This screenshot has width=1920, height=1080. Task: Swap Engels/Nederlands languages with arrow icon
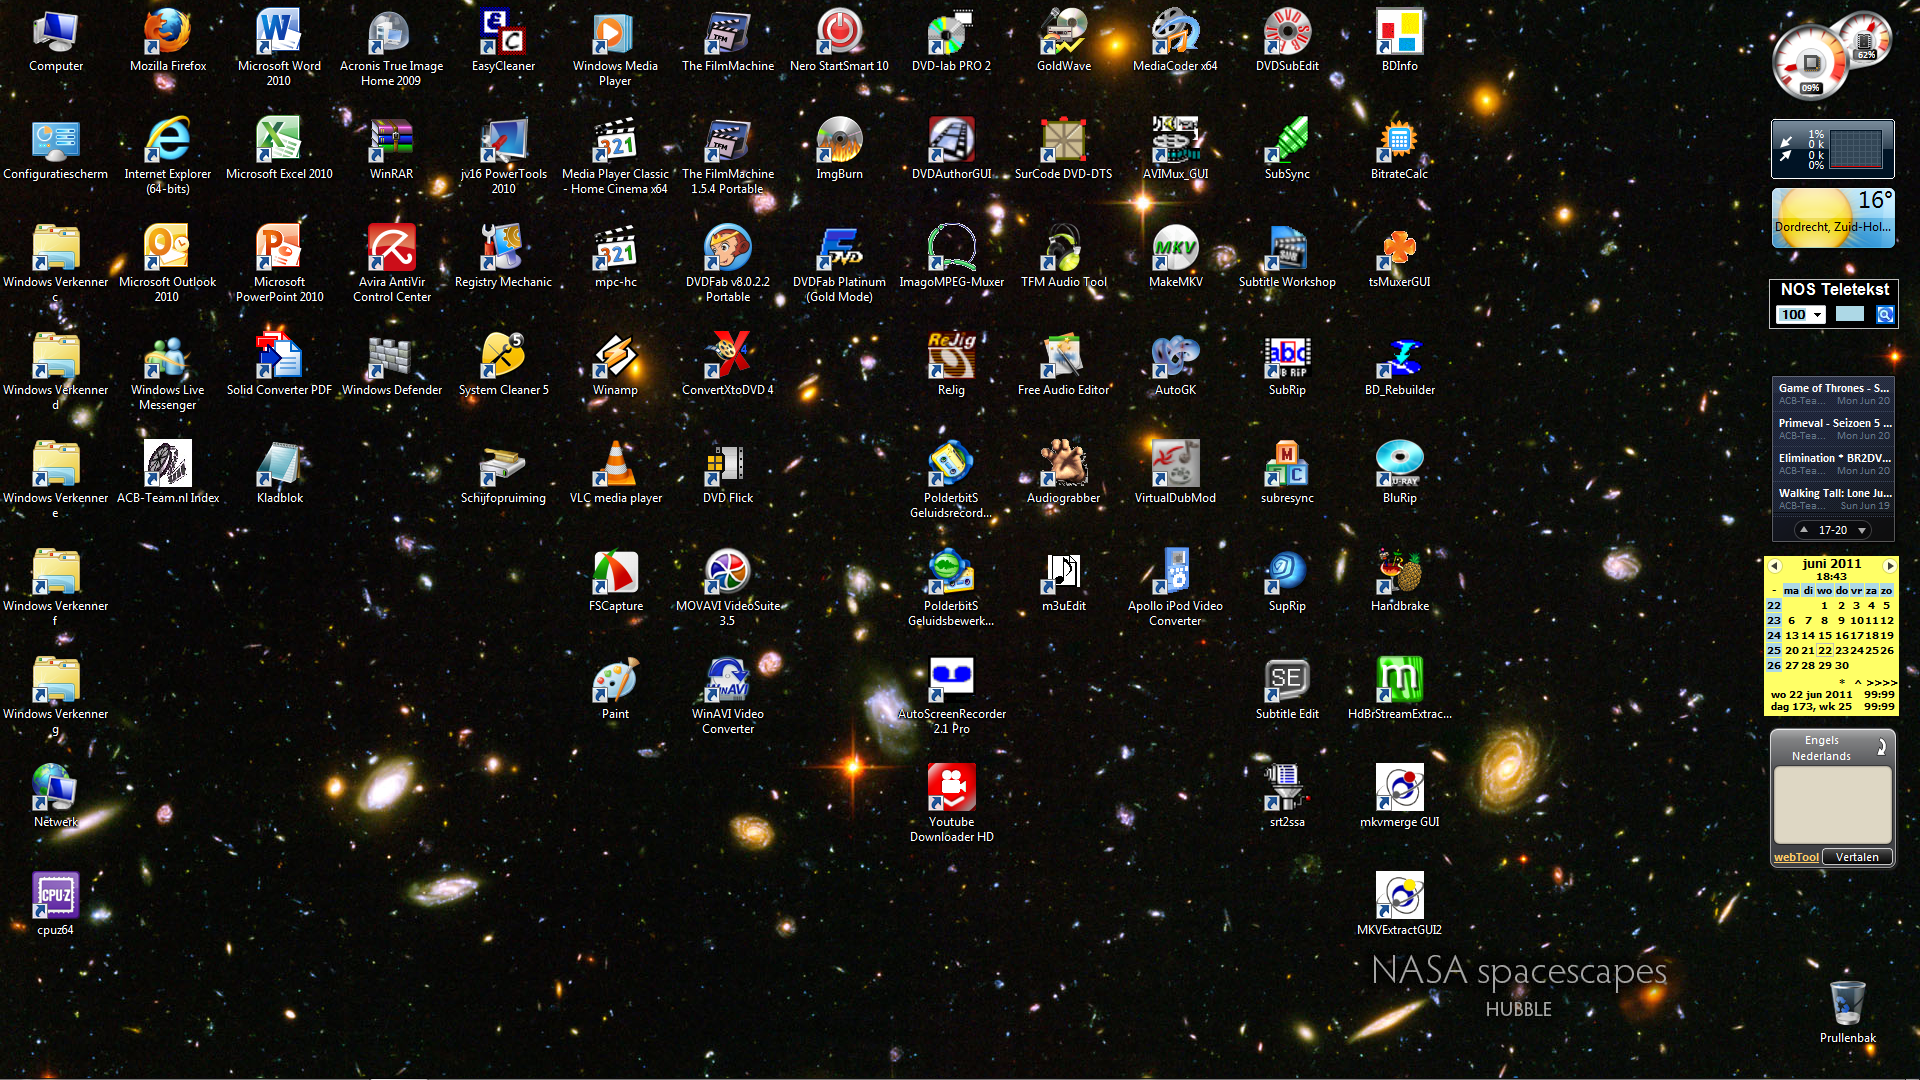click(1881, 746)
